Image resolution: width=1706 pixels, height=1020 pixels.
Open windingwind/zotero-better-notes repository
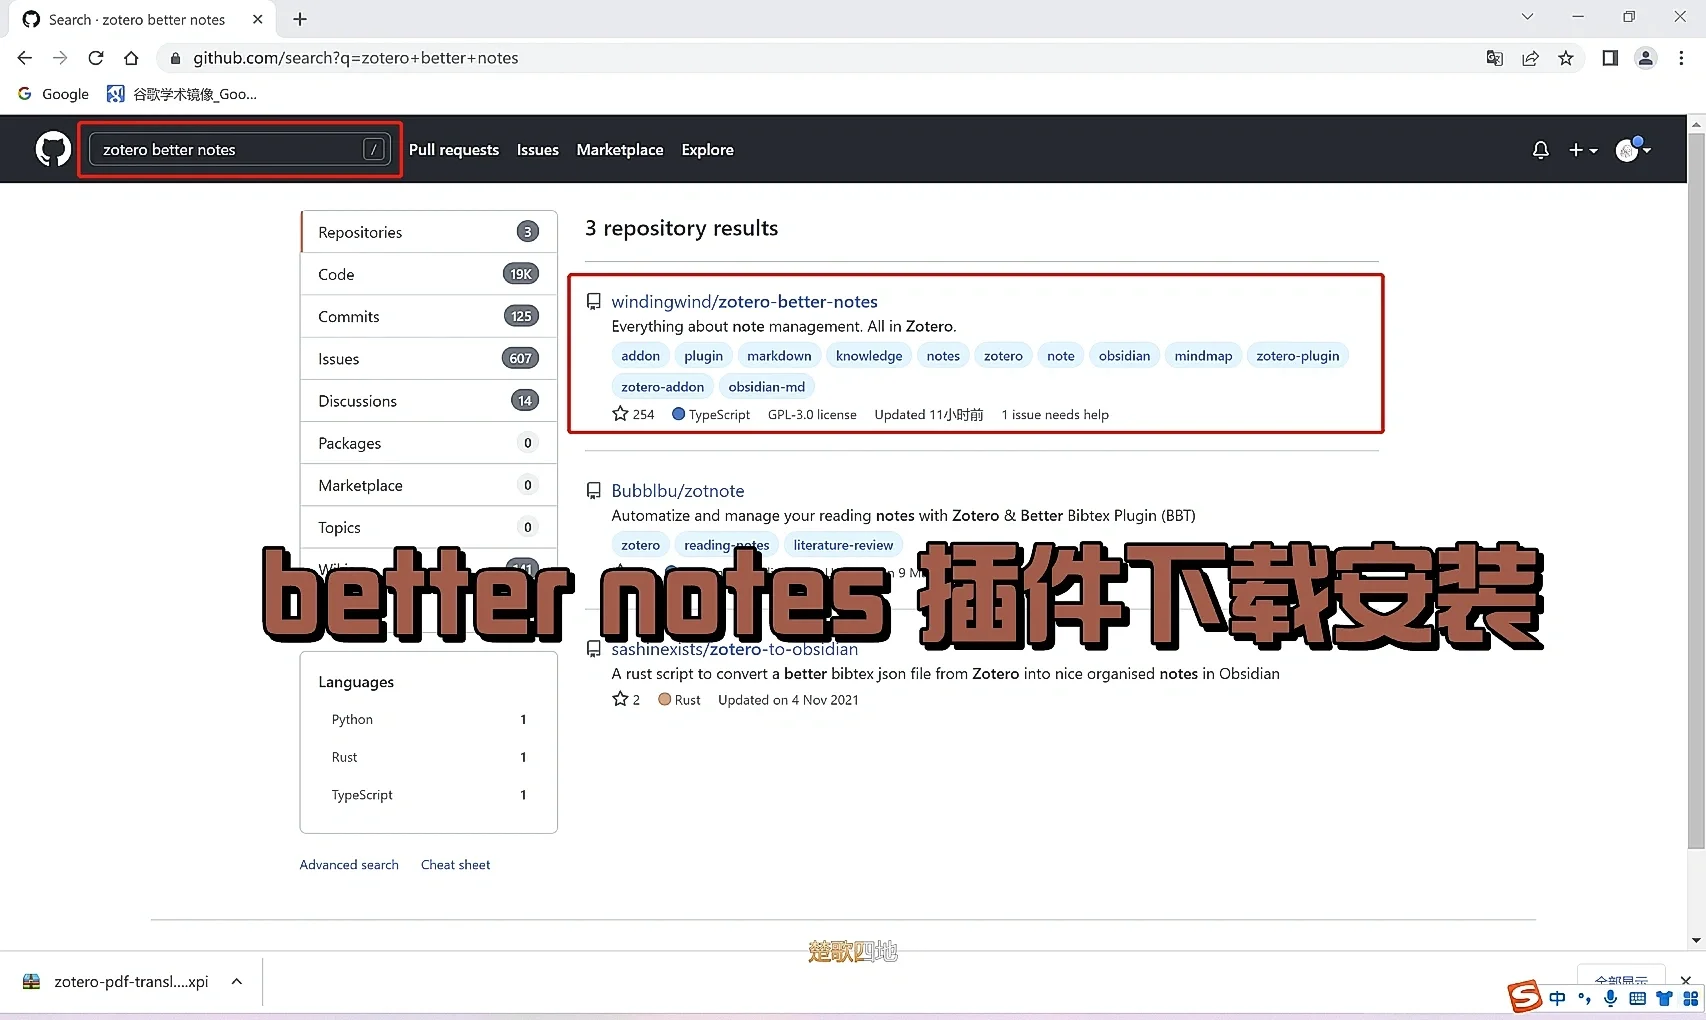pos(744,301)
